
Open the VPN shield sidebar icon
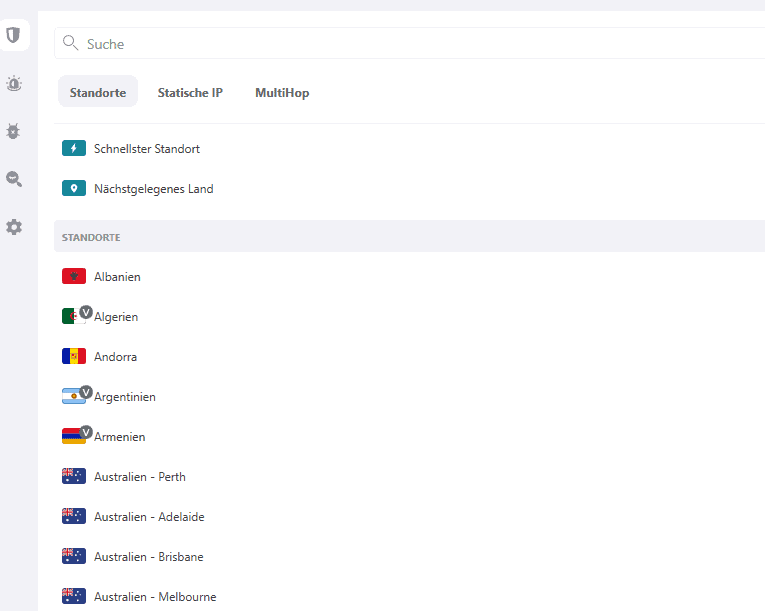point(14,35)
